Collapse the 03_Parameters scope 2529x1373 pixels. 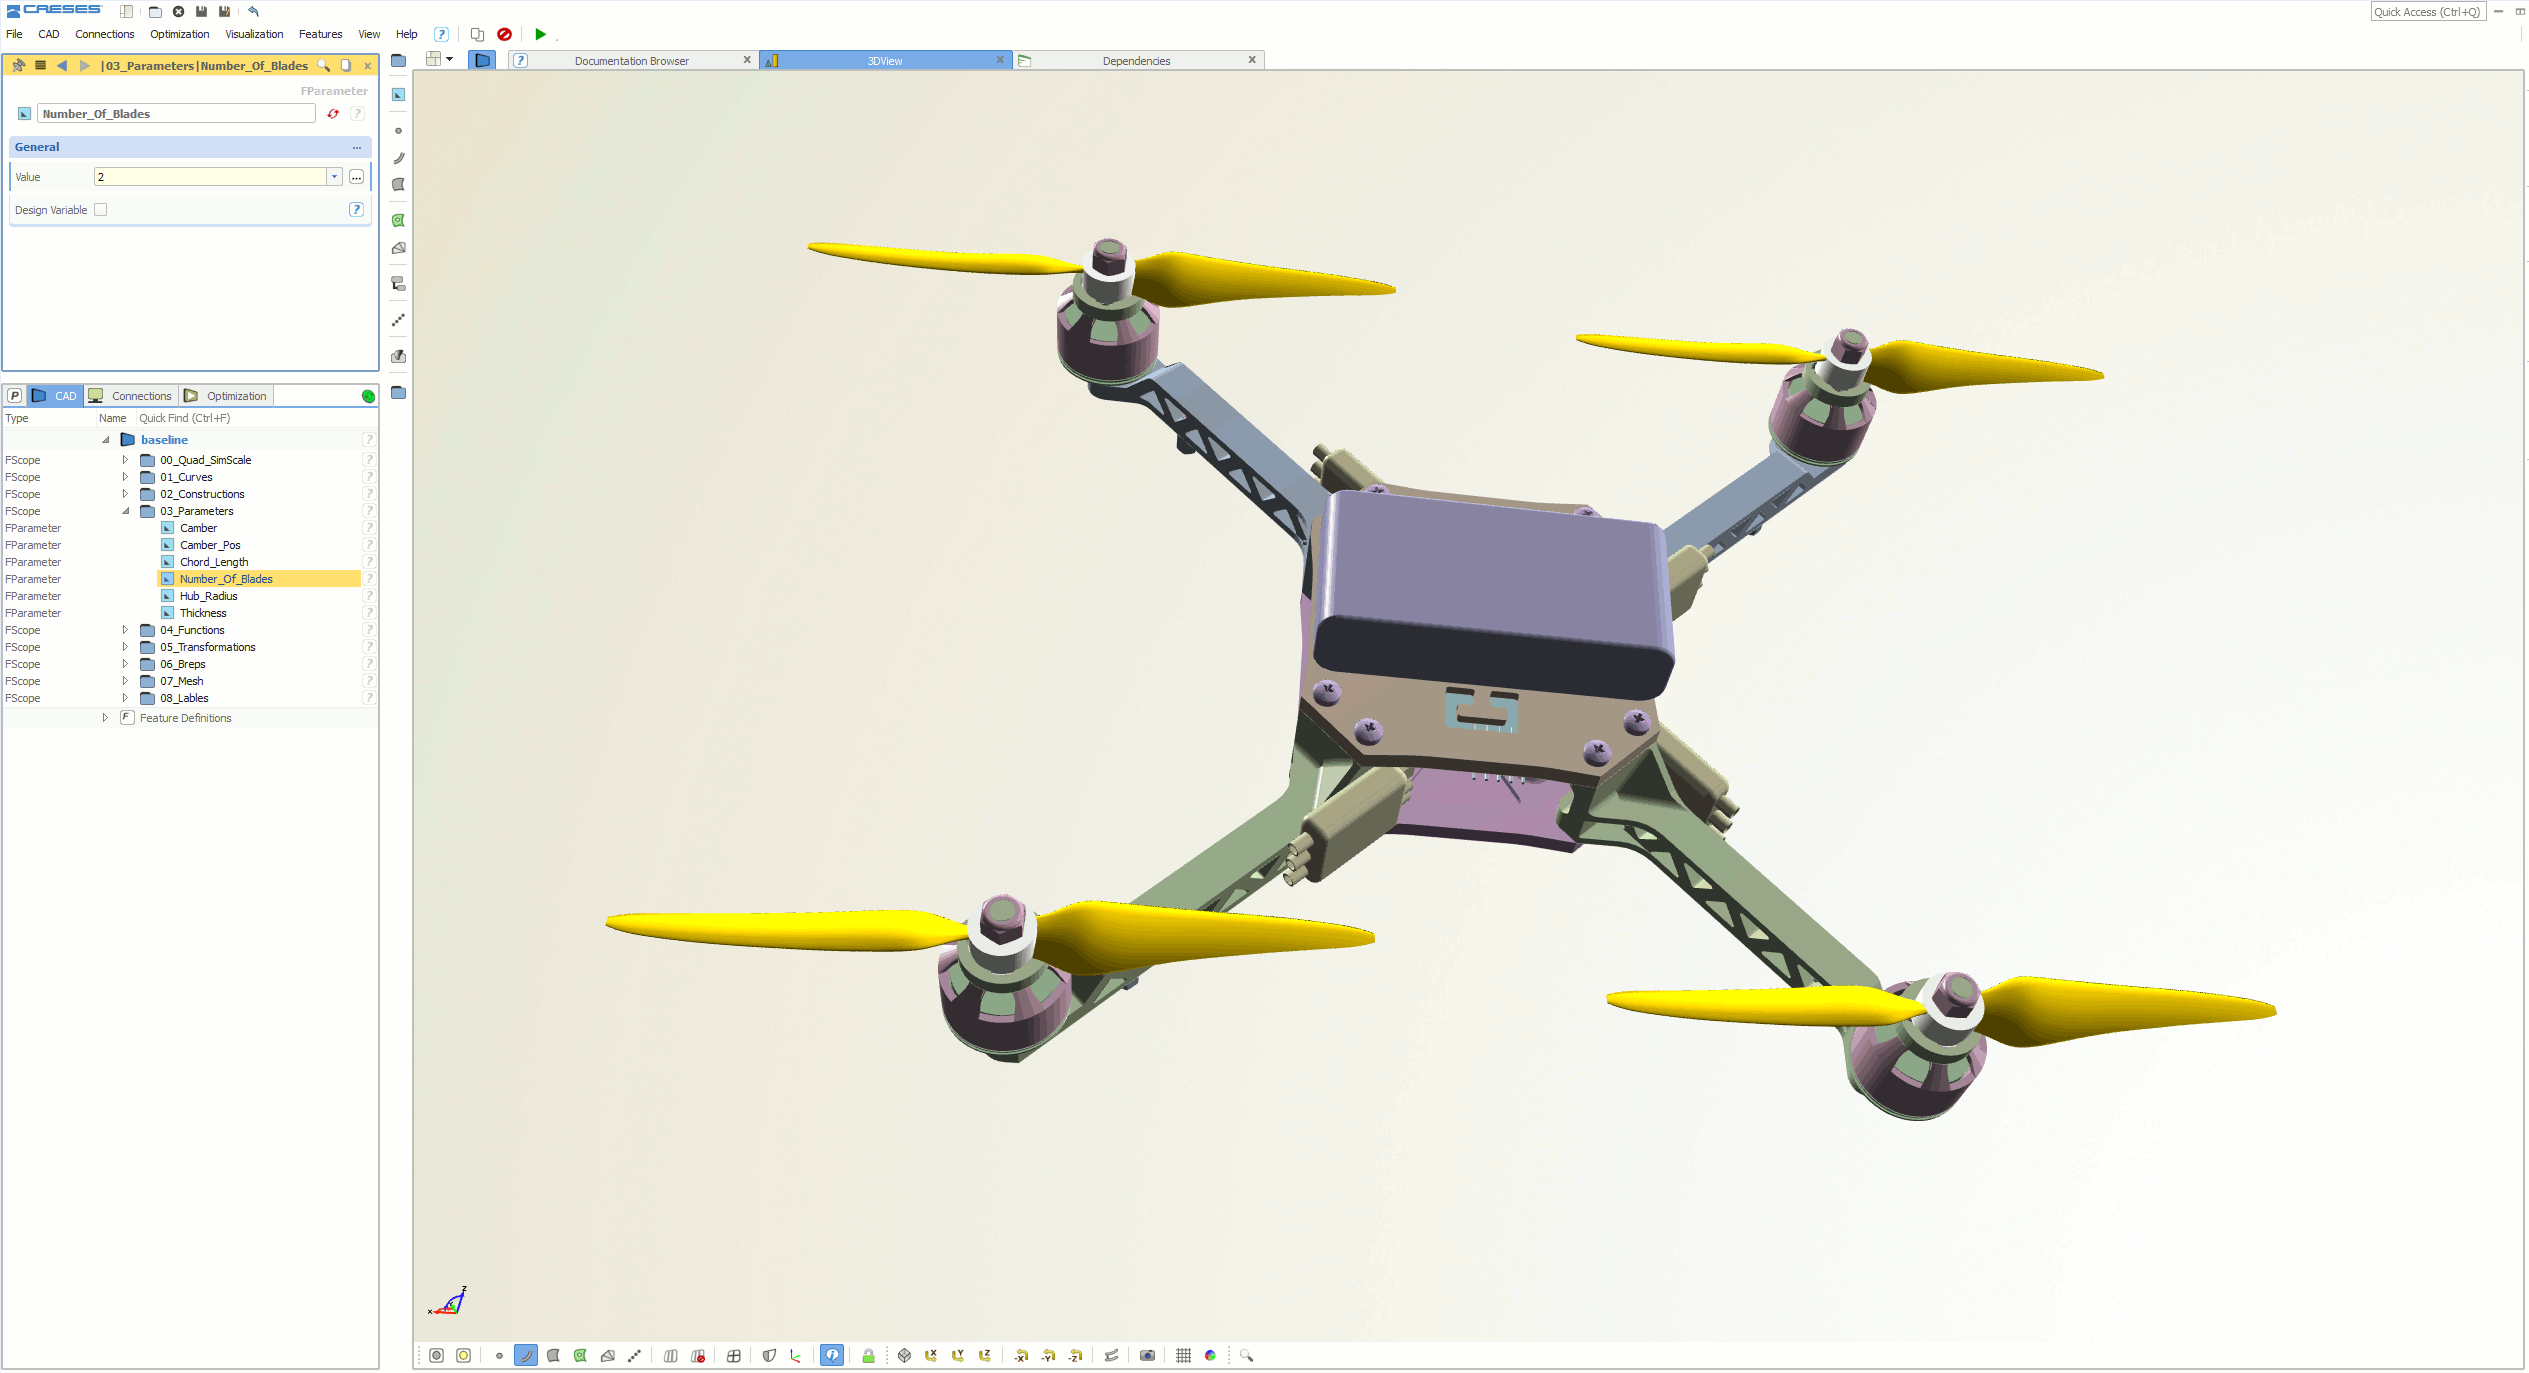[125, 511]
